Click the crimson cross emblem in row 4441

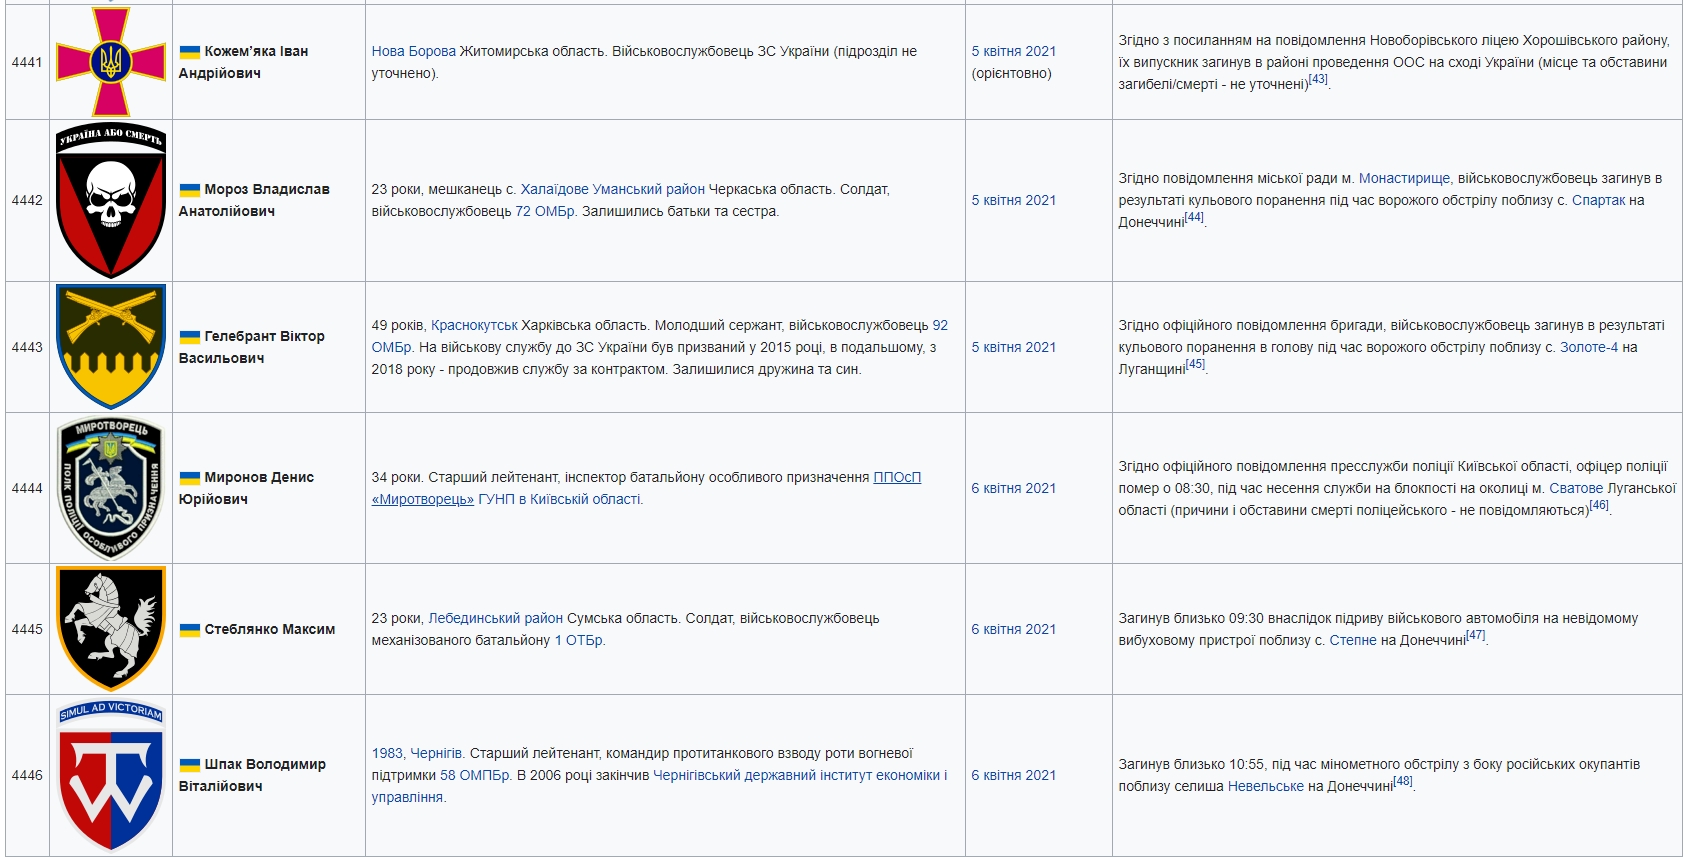(110, 62)
